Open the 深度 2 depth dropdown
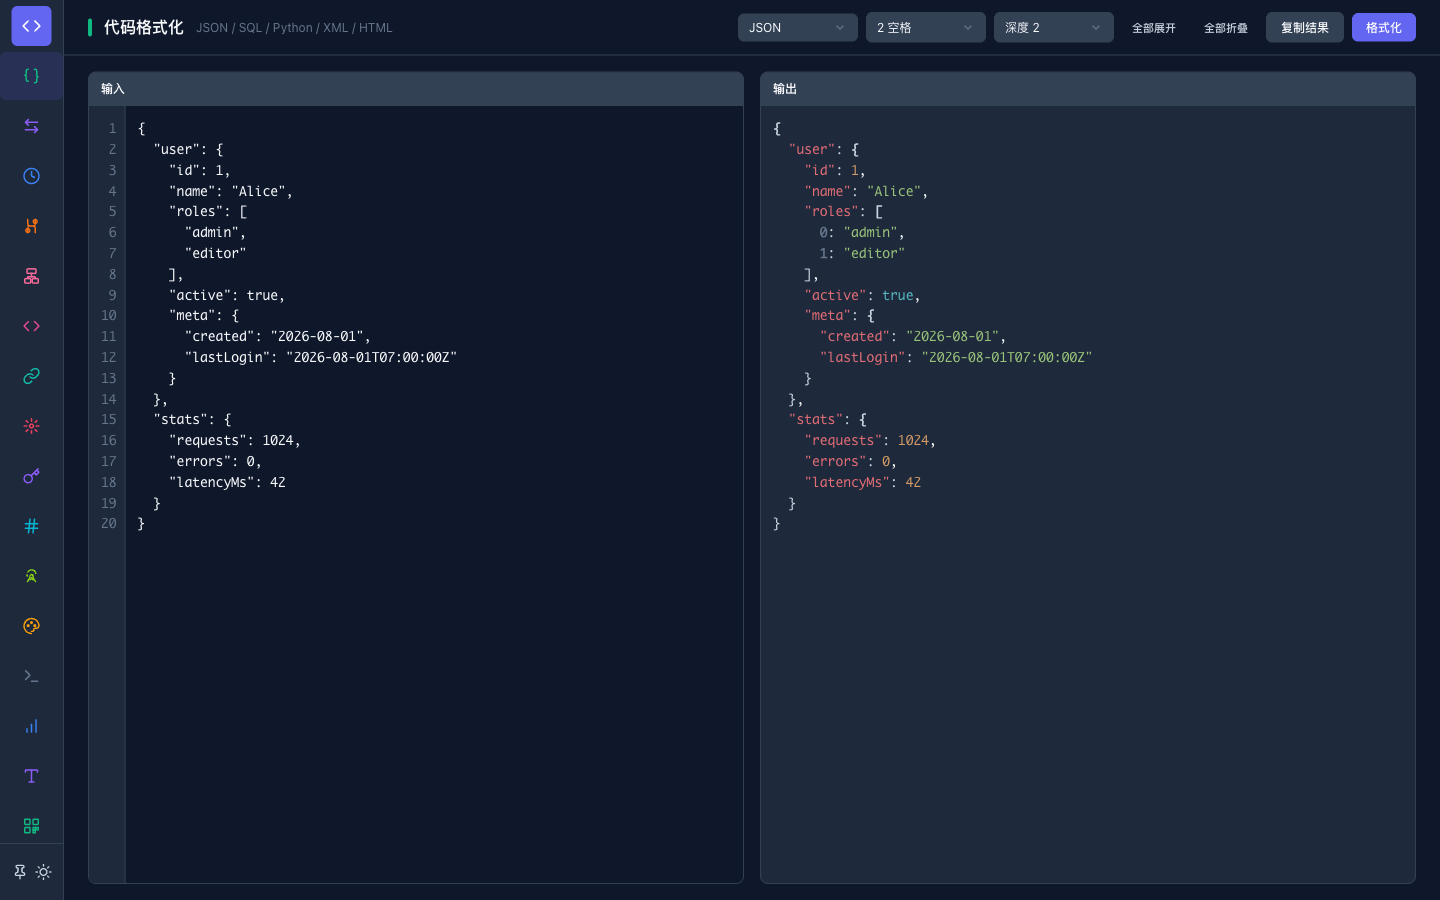This screenshot has width=1440, height=900. (1053, 27)
